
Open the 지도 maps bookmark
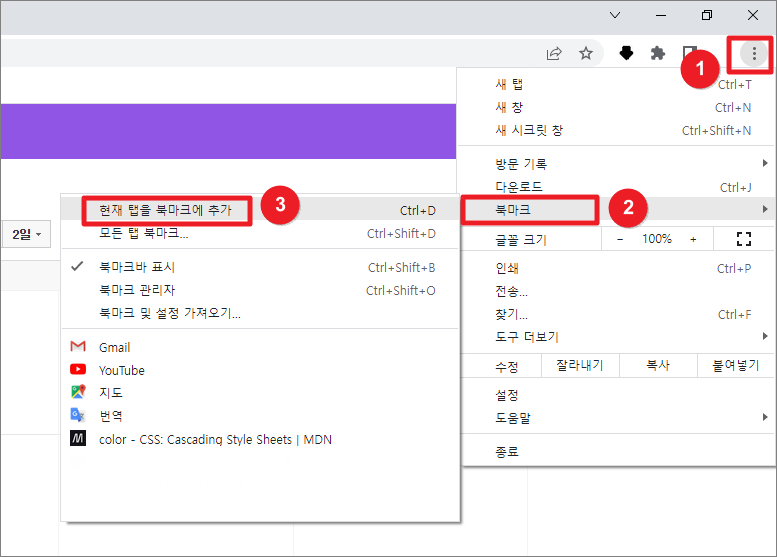tap(261, 392)
